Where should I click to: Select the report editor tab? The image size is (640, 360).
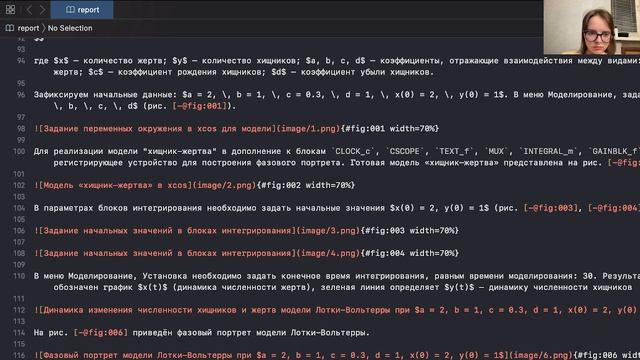82,9
